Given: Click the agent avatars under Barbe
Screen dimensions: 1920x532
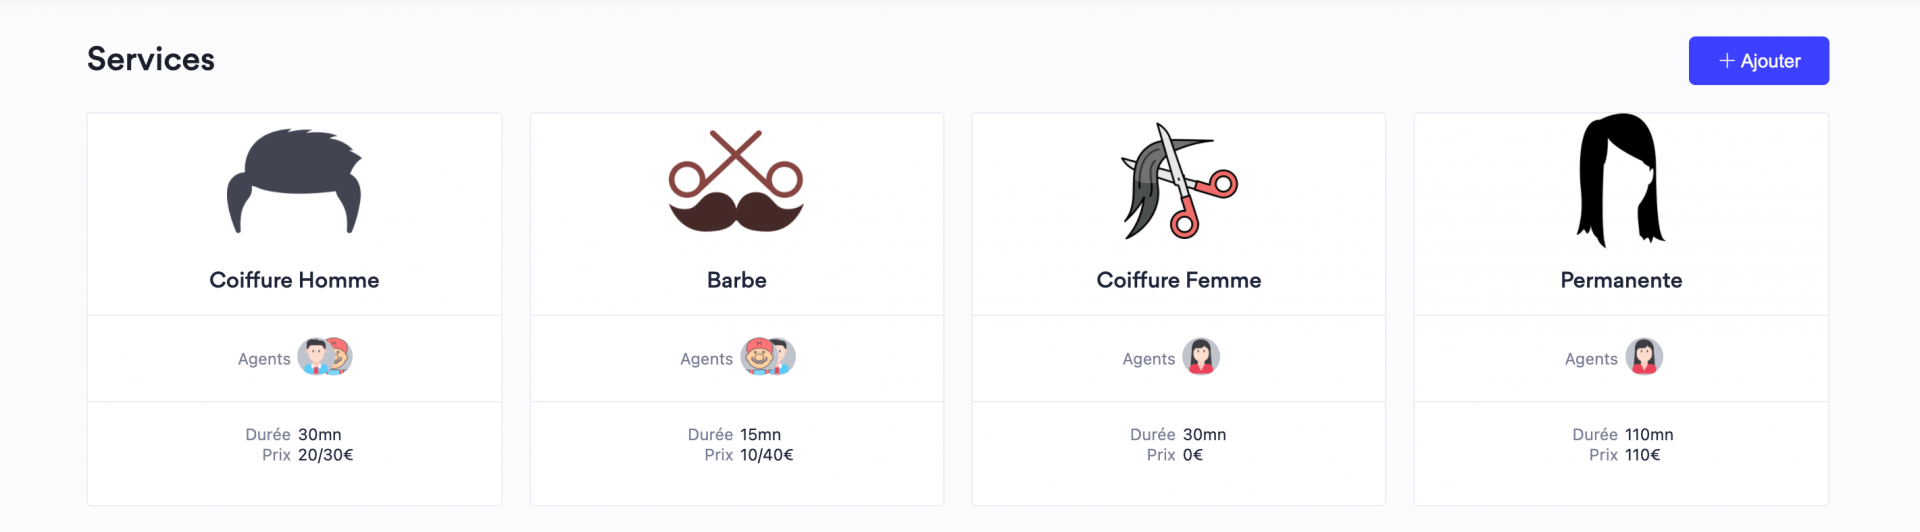Looking at the screenshot, I should click(x=767, y=357).
